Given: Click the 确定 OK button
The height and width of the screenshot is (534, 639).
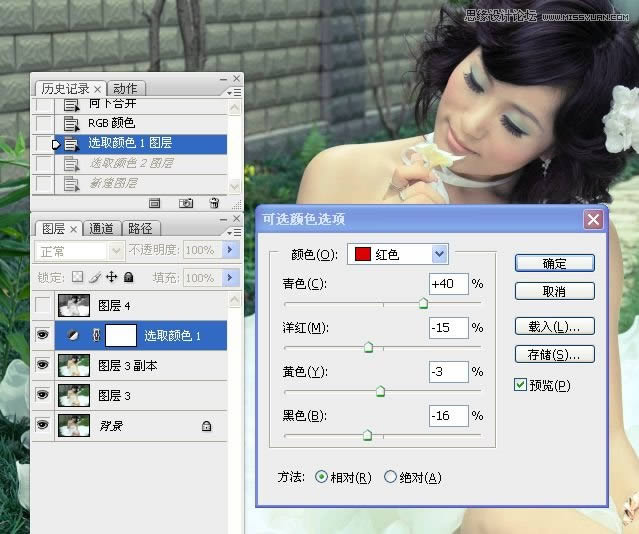Looking at the screenshot, I should click(554, 263).
